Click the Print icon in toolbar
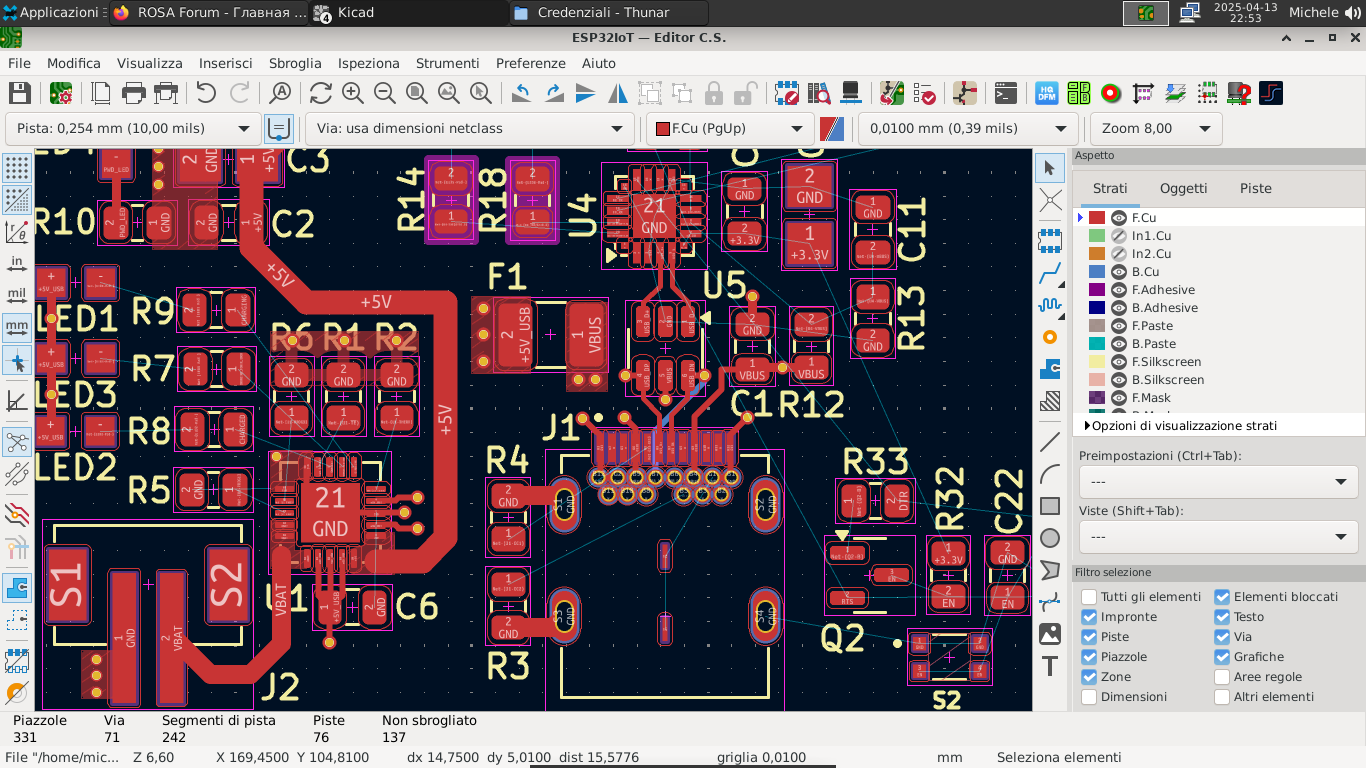Viewport: 1366px width, 768px height. 133,93
